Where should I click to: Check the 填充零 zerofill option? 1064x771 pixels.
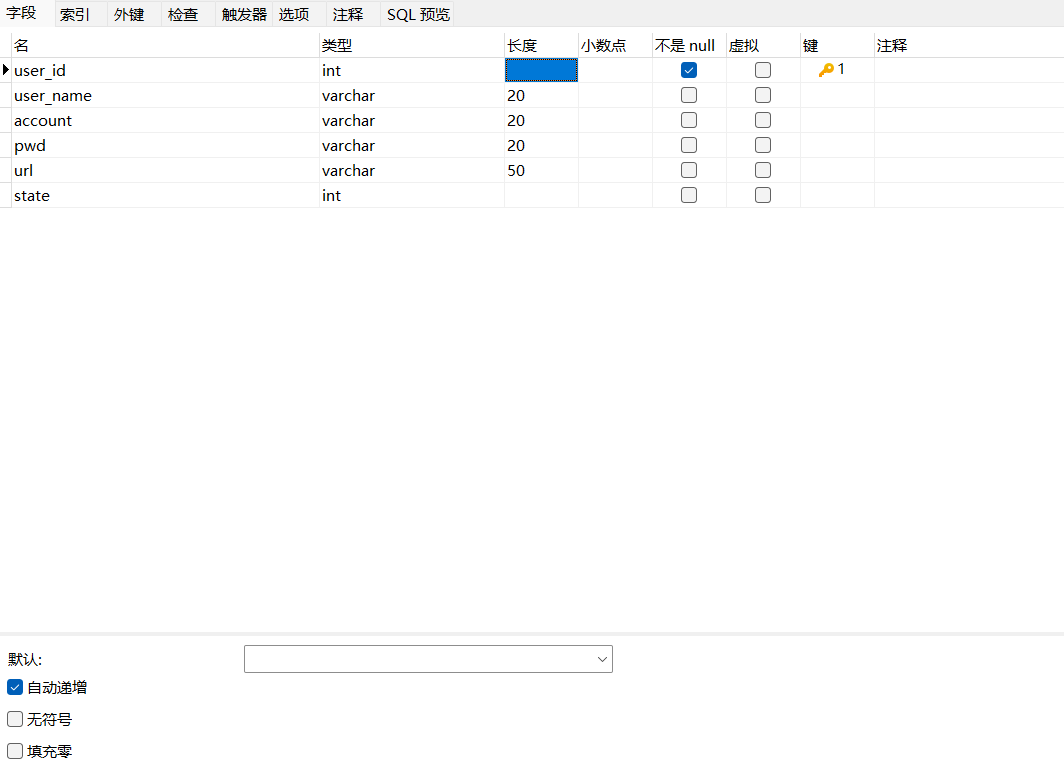(15, 751)
